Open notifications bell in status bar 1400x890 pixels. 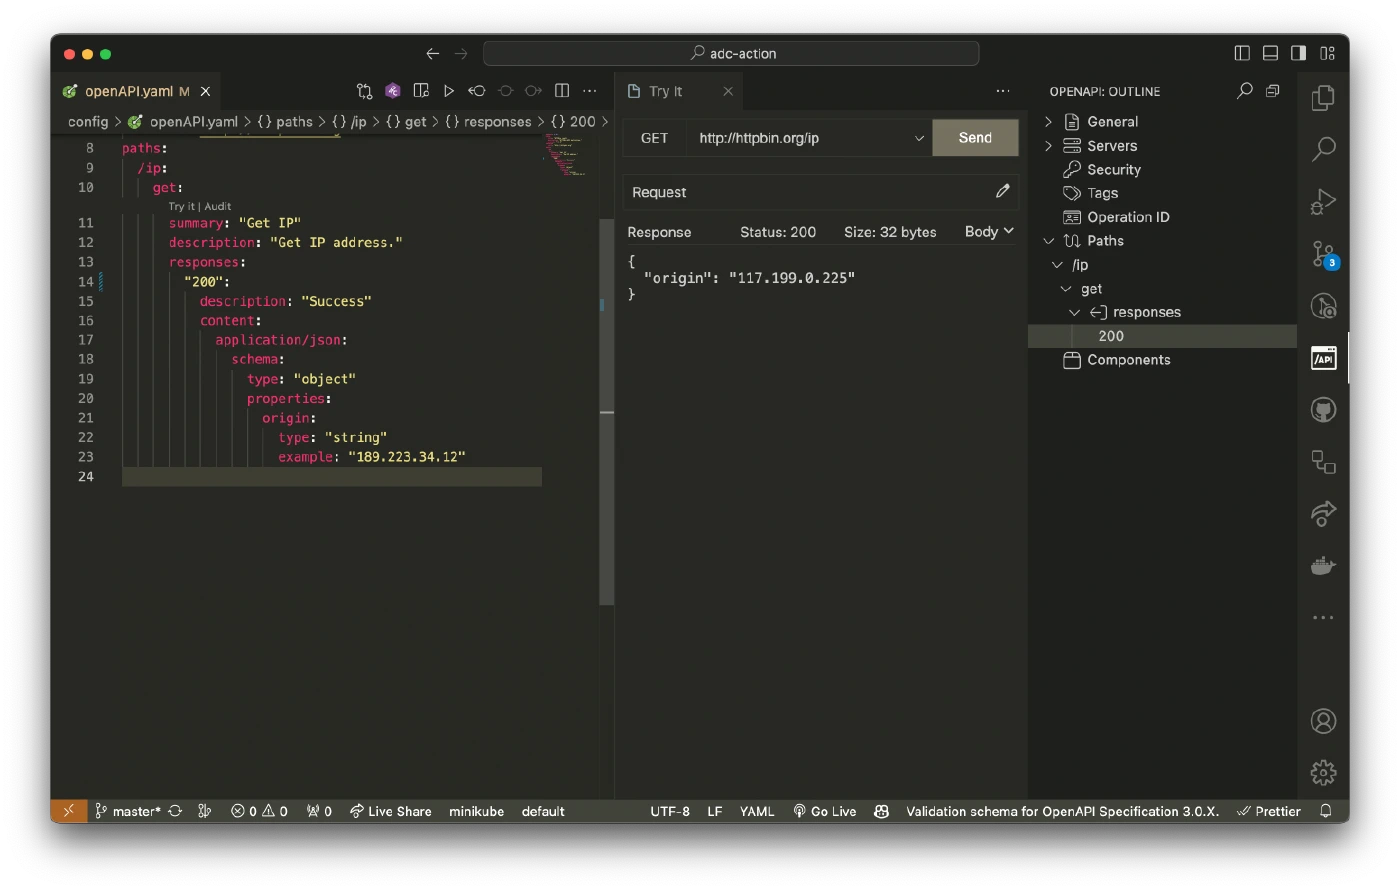tap(1326, 811)
